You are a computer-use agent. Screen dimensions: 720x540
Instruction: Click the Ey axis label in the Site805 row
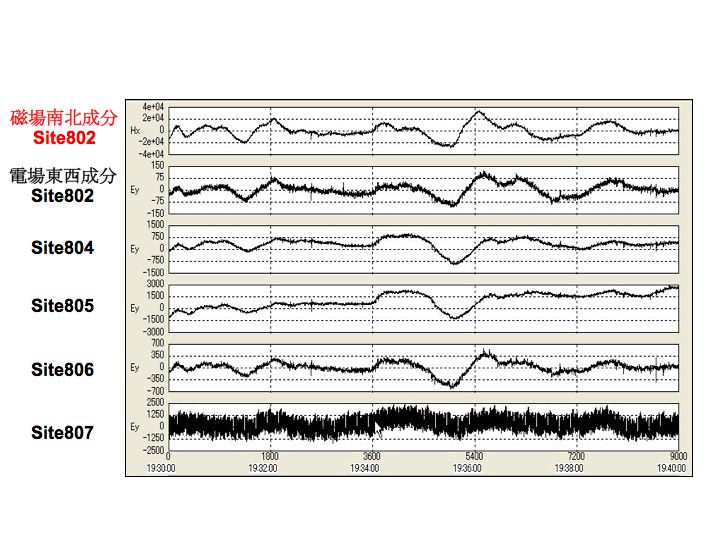tap(135, 308)
